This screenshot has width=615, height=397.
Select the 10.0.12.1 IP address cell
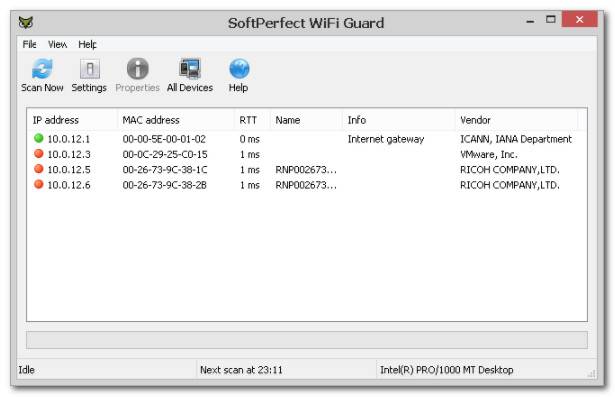point(69,139)
